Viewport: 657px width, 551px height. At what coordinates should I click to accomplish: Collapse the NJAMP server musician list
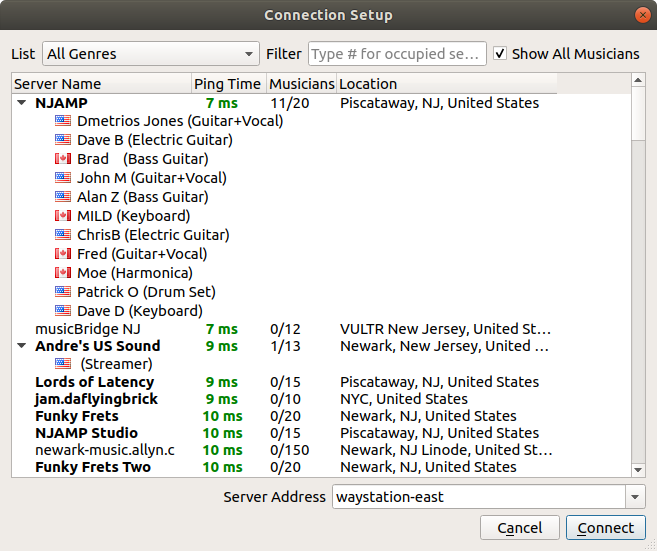coord(22,103)
